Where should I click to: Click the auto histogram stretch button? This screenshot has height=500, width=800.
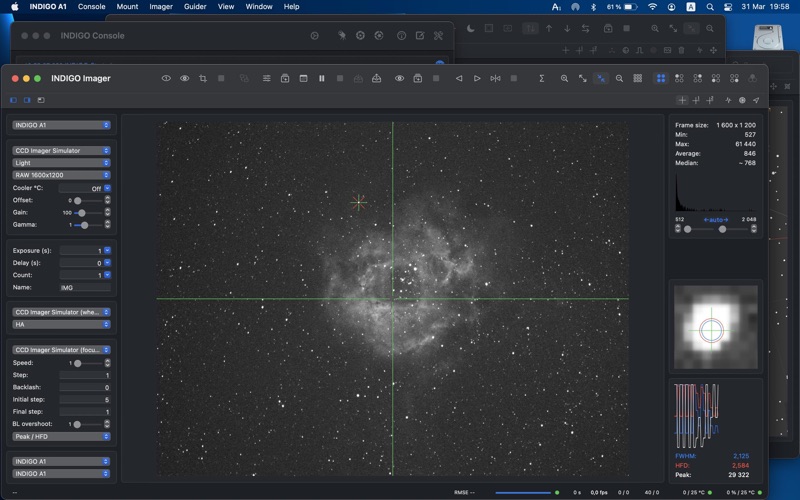[x=715, y=219]
